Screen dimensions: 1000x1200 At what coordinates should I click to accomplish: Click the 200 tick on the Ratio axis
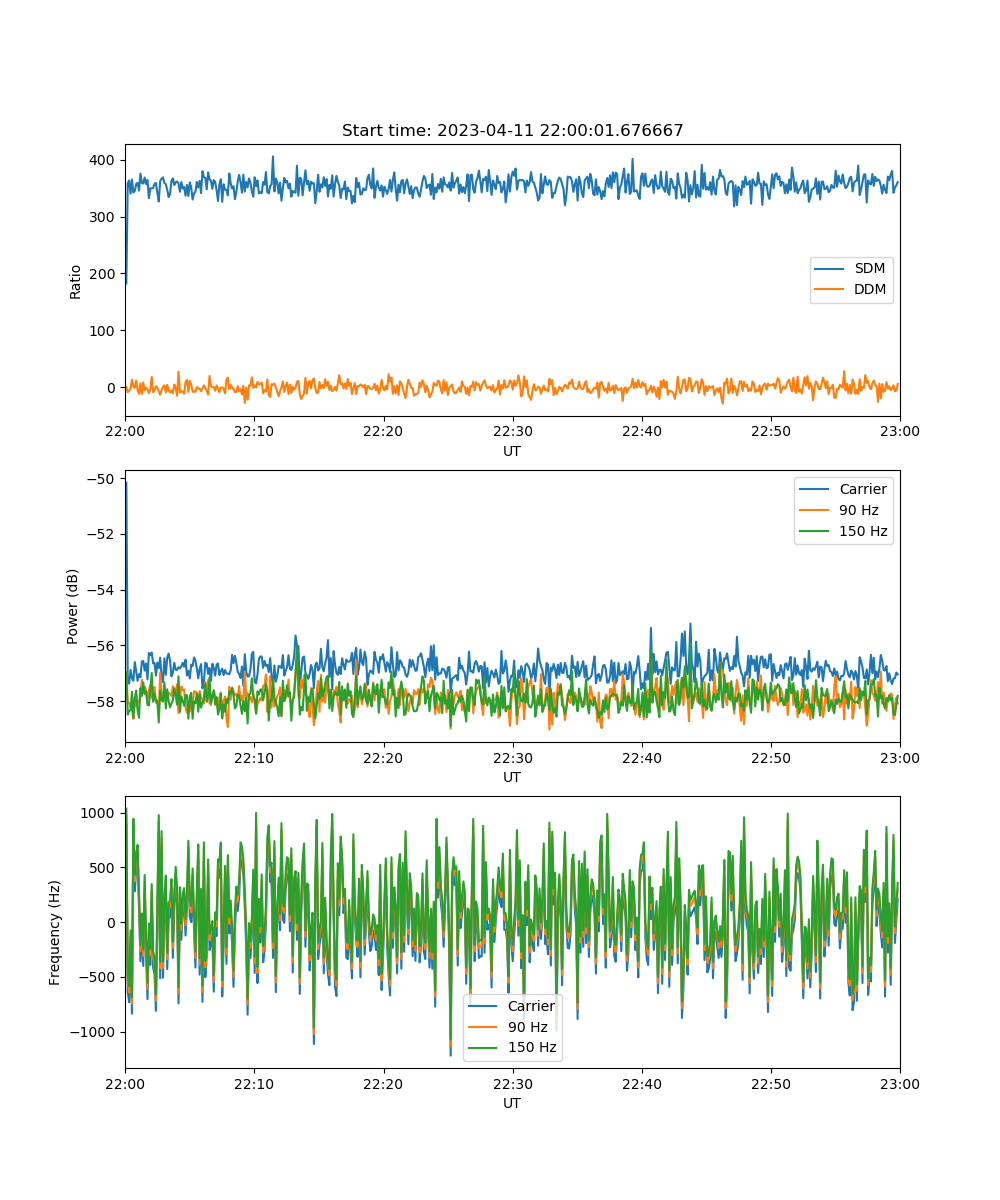point(104,274)
